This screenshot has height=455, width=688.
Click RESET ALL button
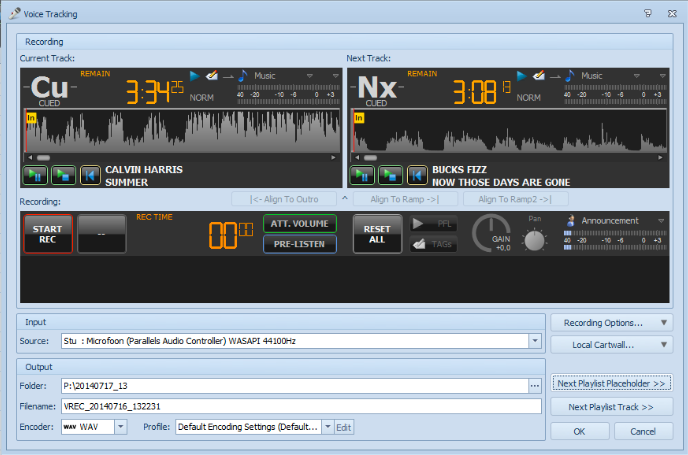point(377,234)
